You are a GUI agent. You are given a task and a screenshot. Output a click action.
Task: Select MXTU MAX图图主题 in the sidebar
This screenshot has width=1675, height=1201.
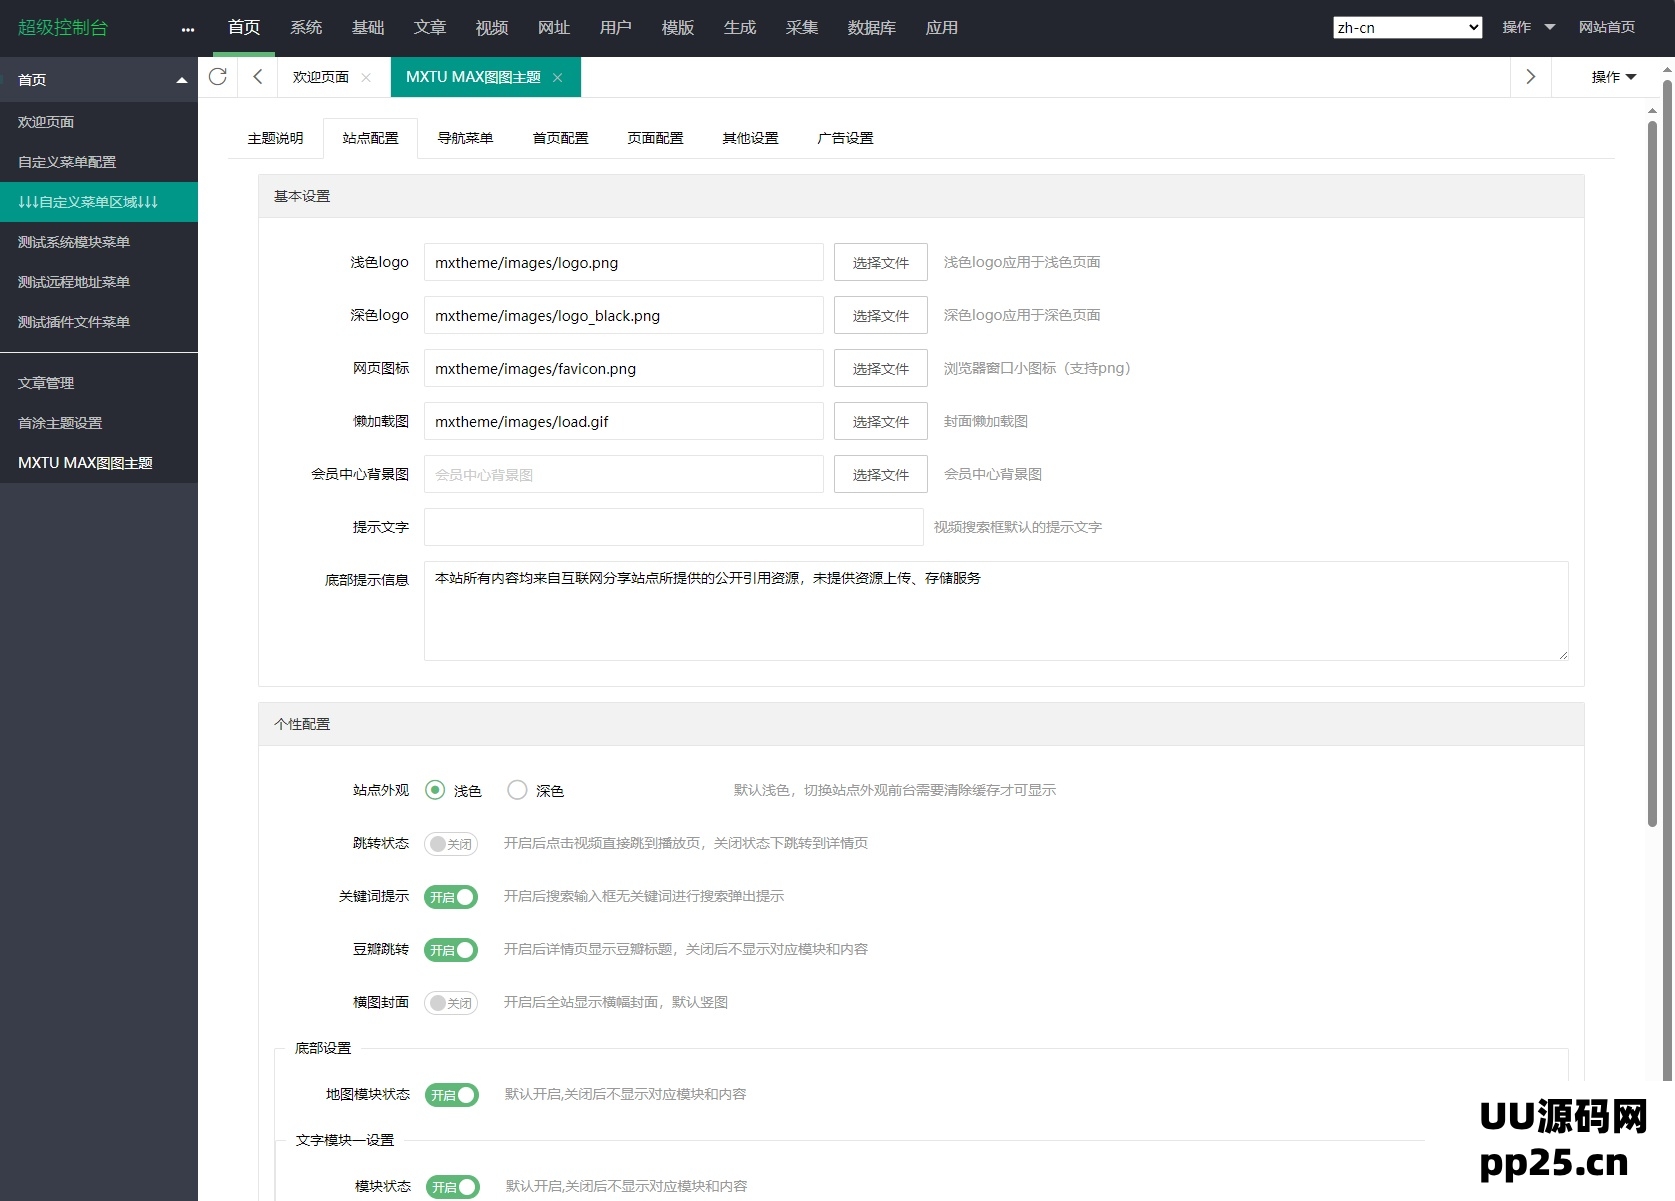tap(84, 462)
